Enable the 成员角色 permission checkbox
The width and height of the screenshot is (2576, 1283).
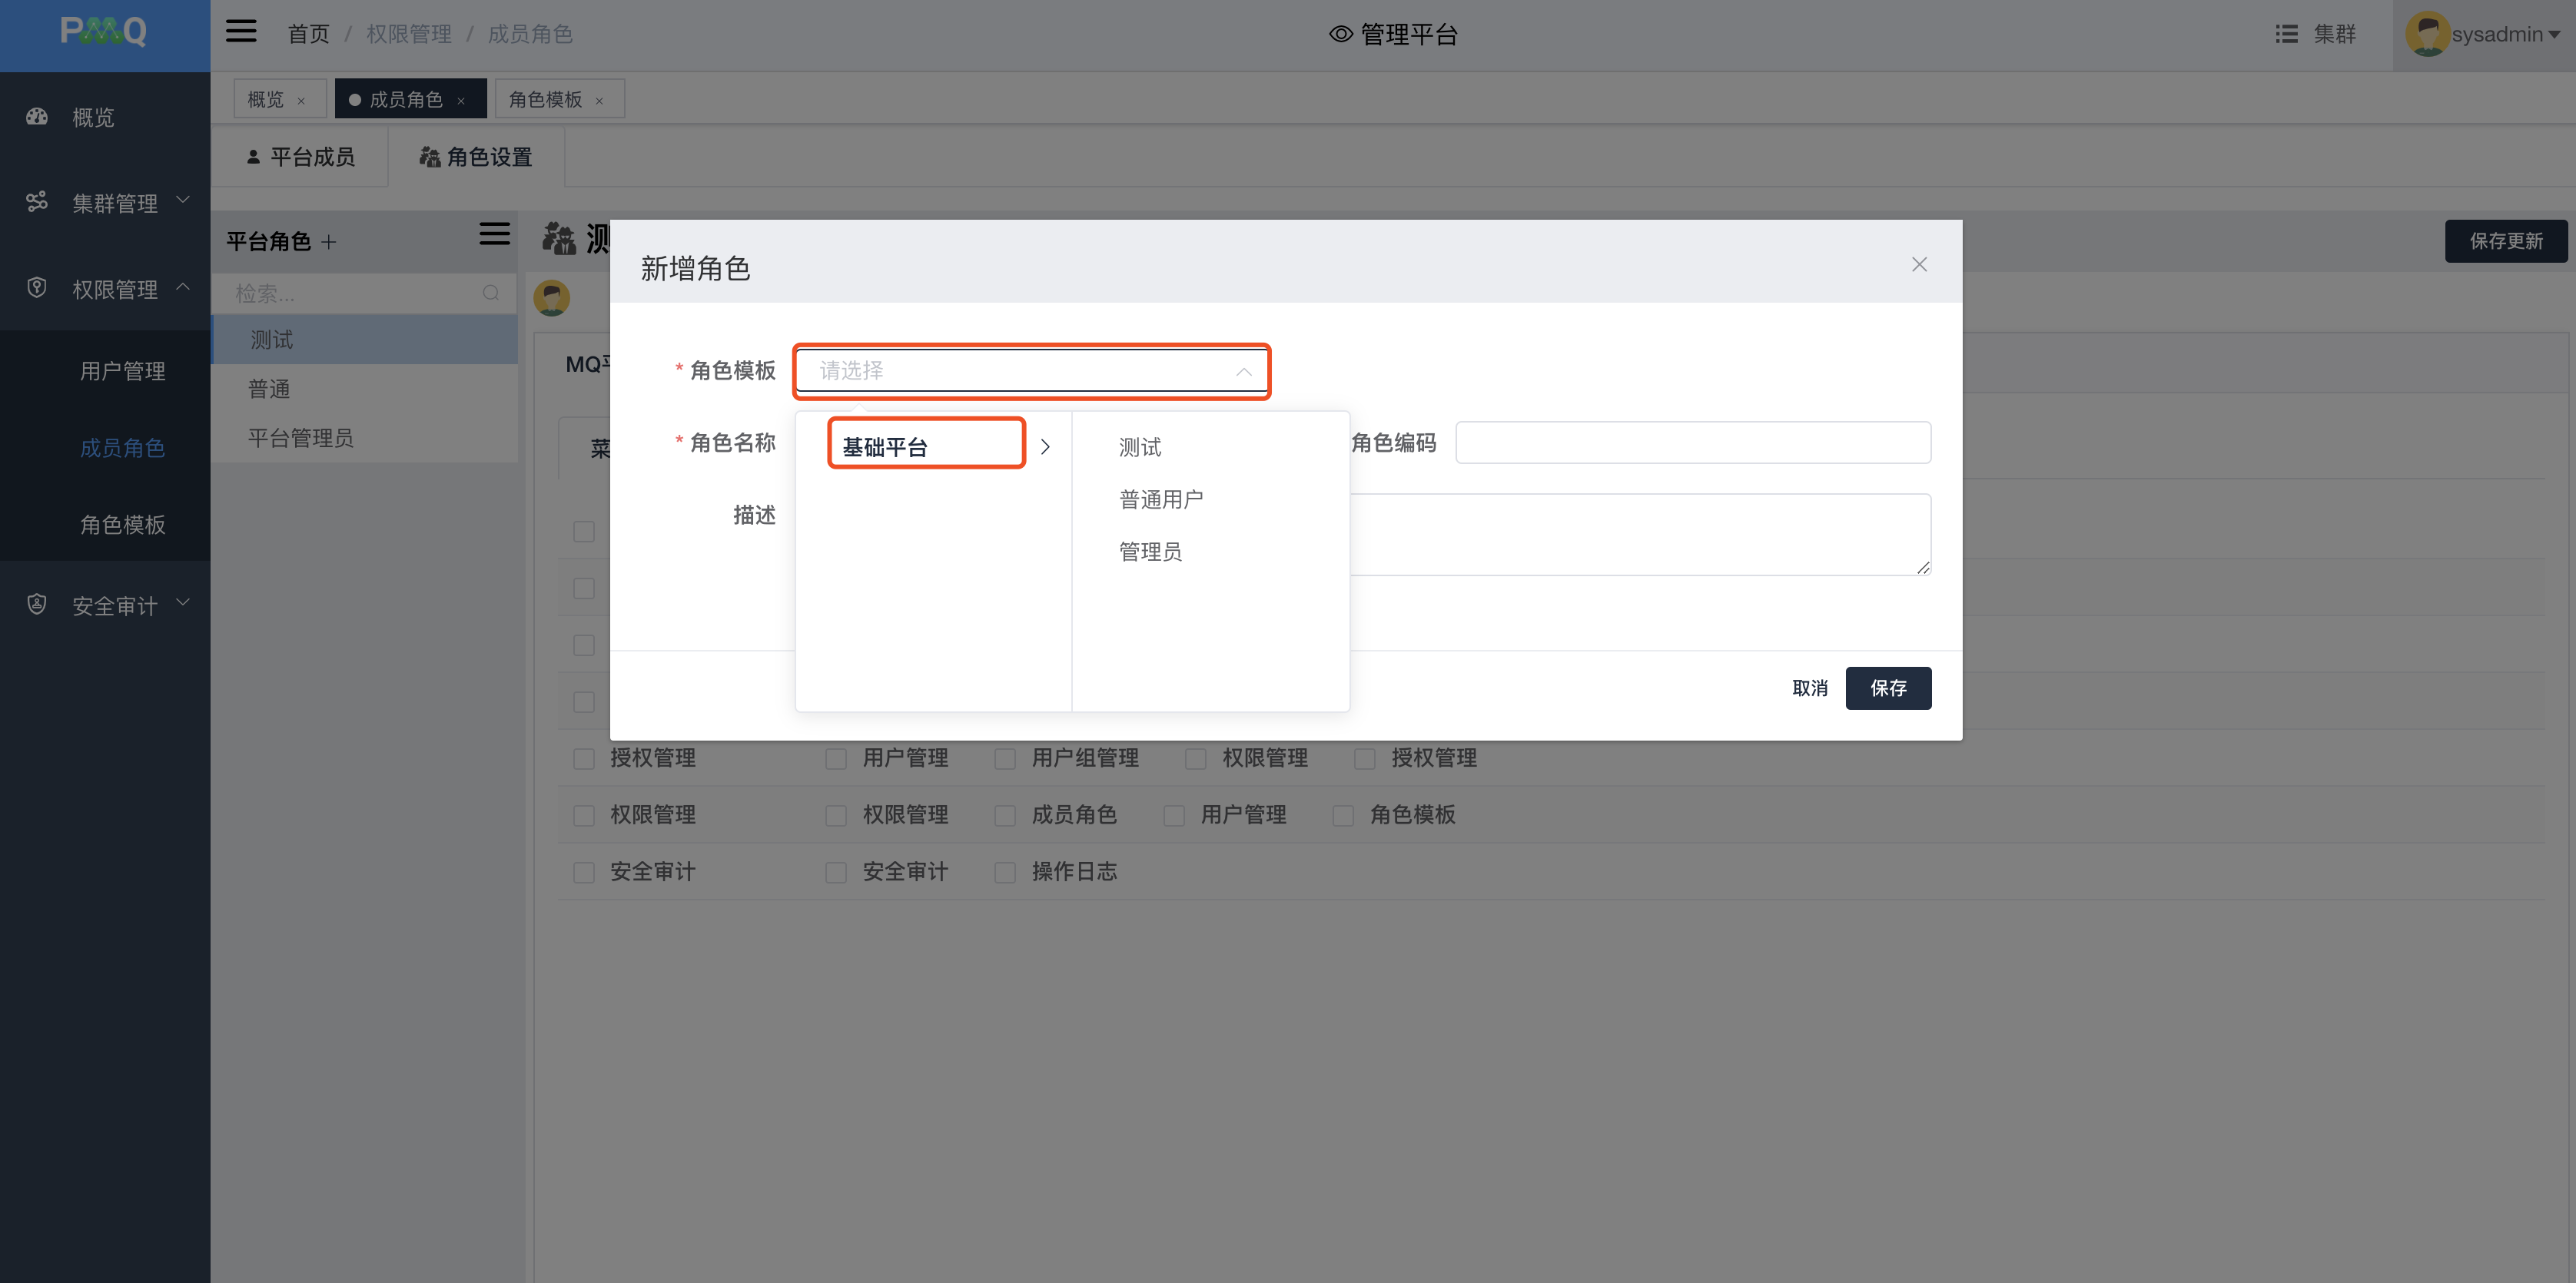1005,816
